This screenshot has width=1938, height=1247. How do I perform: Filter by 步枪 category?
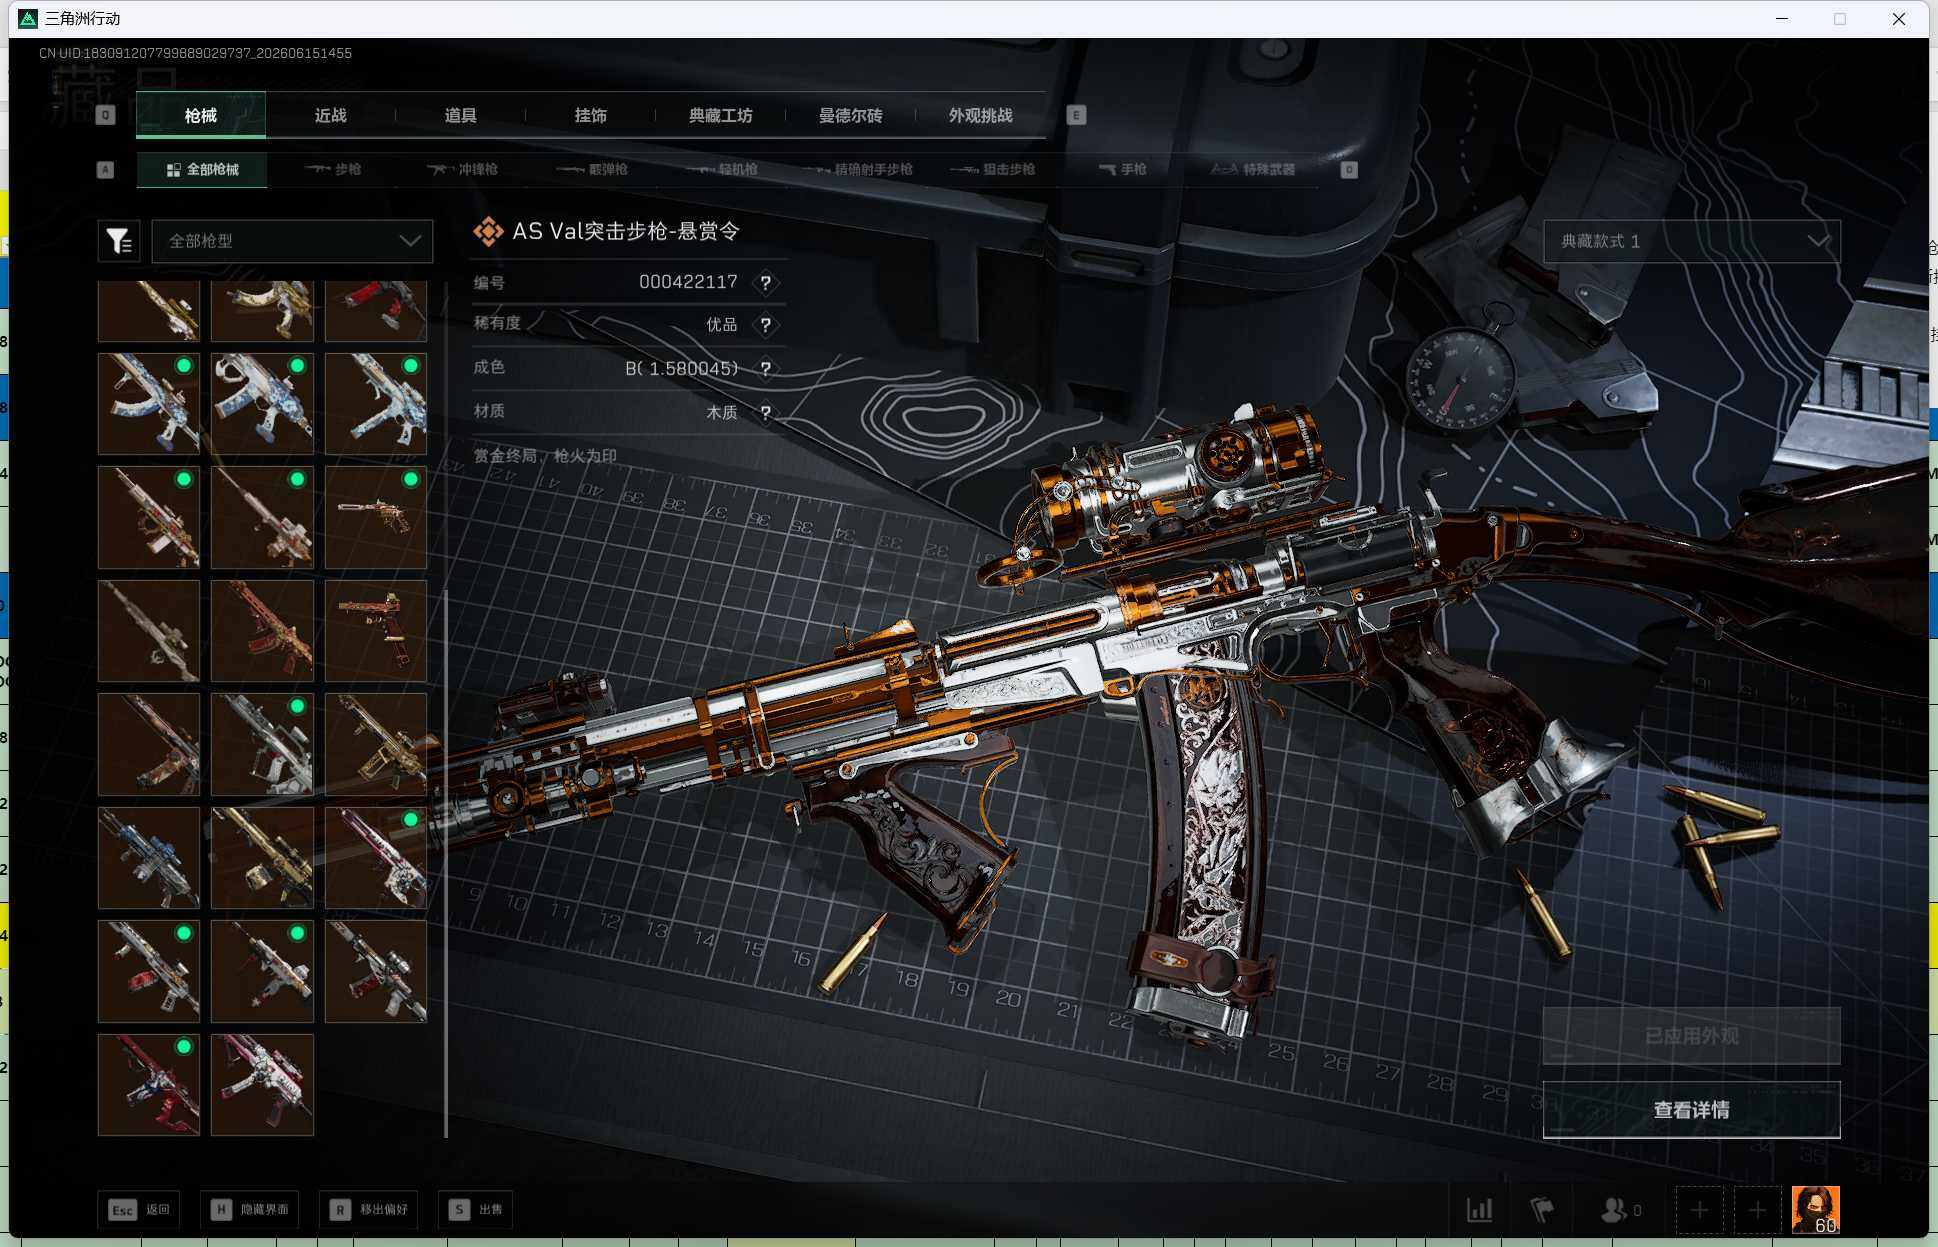(333, 170)
